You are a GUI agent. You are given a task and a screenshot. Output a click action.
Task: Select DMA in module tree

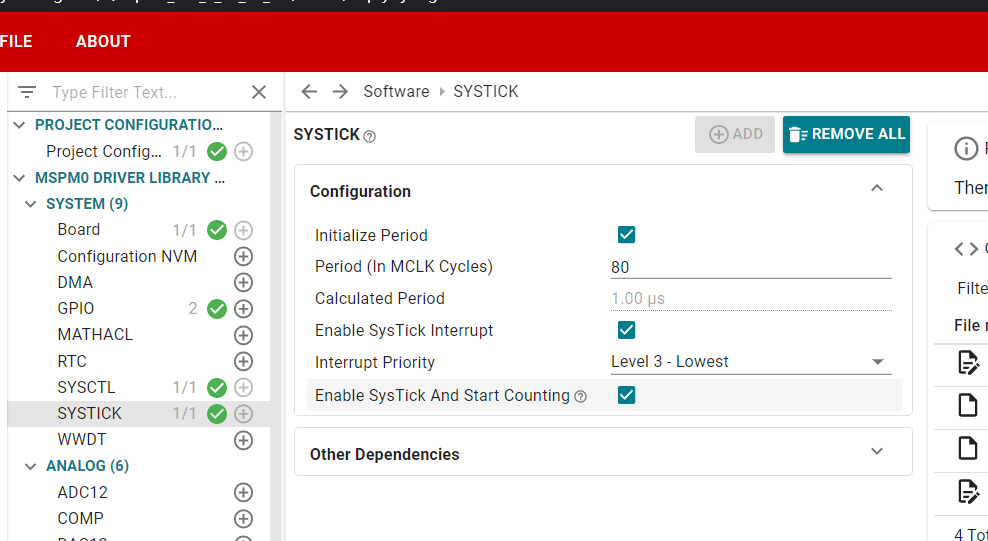pos(75,282)
